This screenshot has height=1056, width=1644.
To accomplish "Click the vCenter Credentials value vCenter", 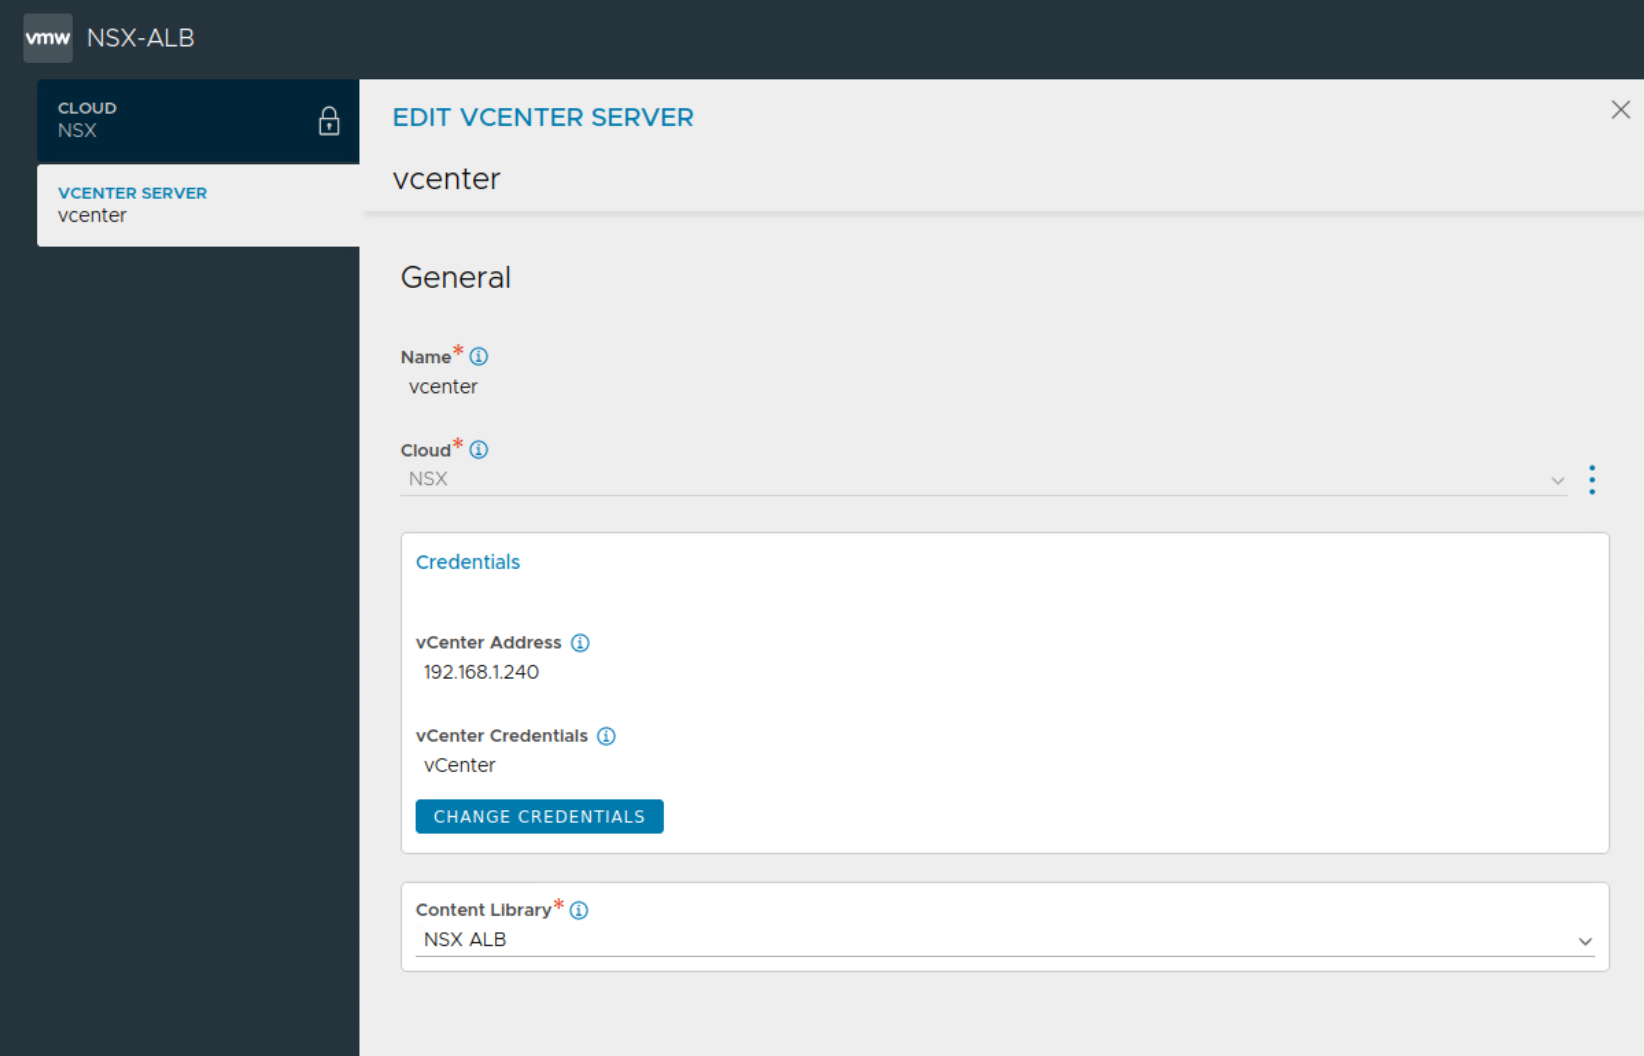I will tap(459, 765).
